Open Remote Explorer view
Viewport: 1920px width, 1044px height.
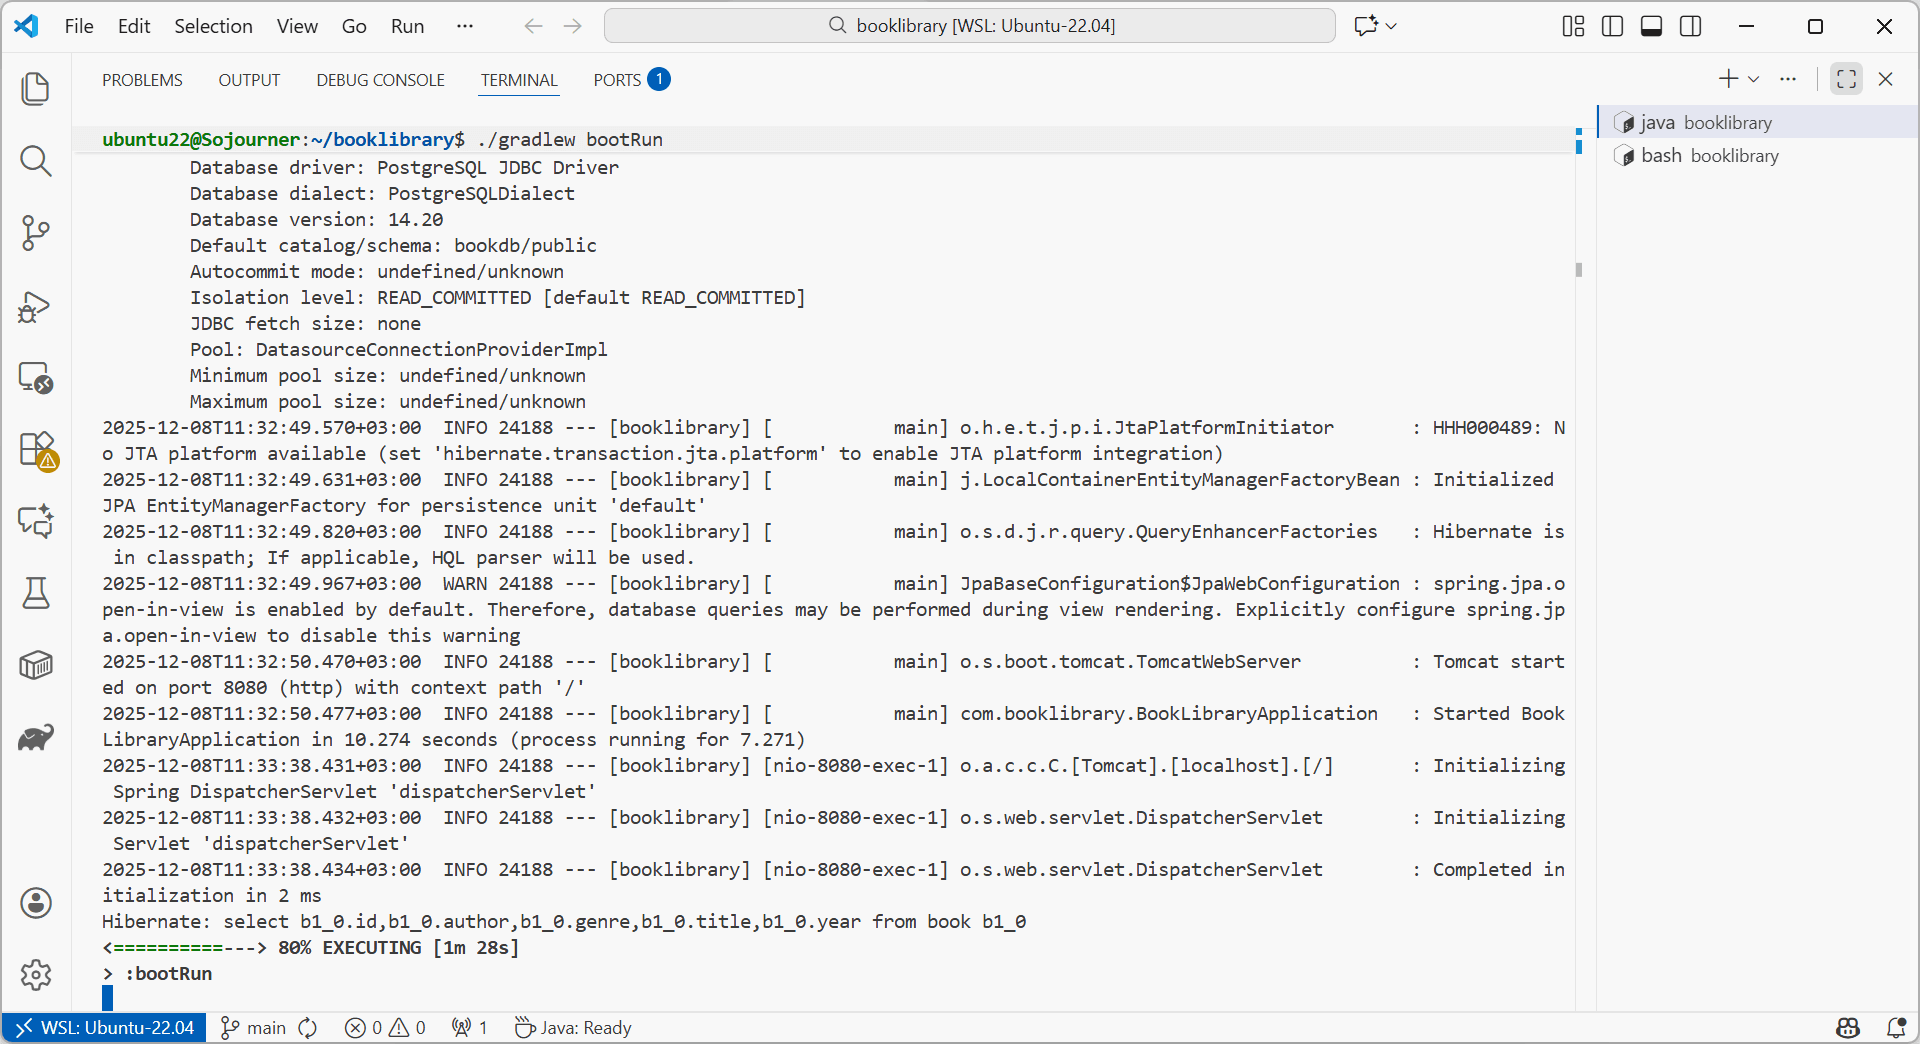[36, 378]
